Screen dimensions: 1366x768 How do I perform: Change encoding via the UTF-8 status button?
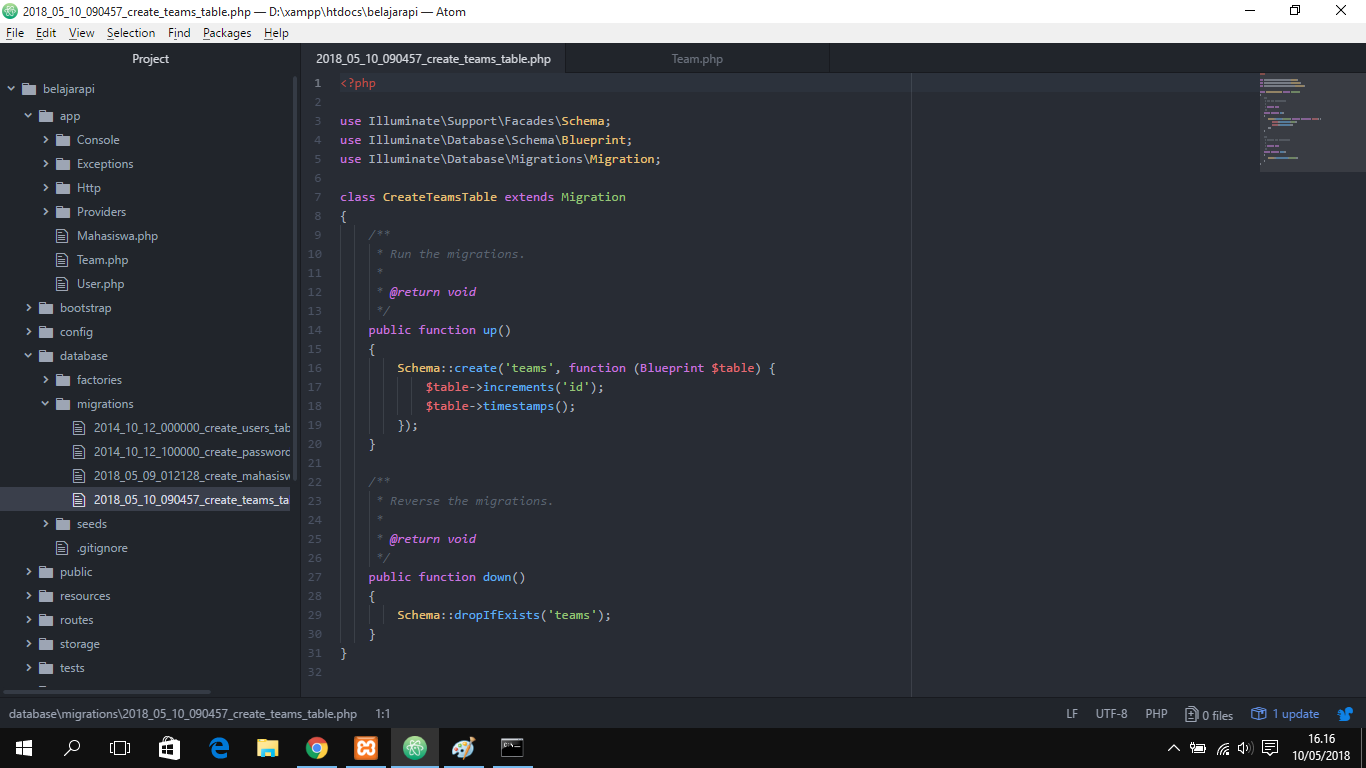pyautogui.click(x=1111, y=713)
